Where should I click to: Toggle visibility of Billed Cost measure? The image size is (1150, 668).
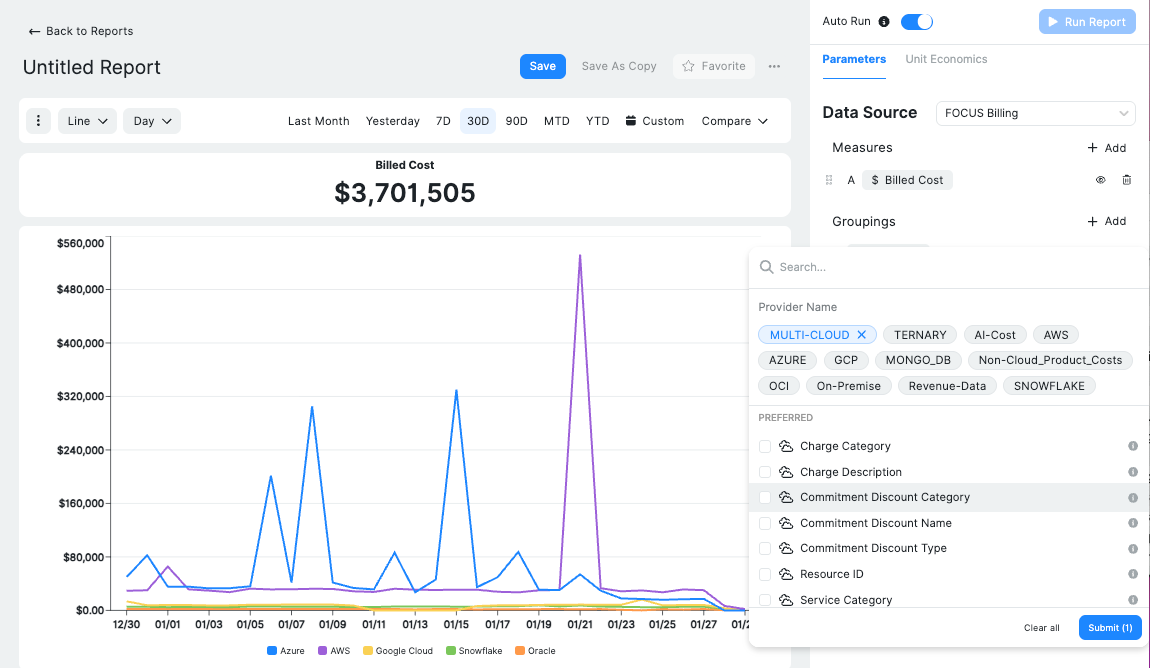tap(1101, 180)
